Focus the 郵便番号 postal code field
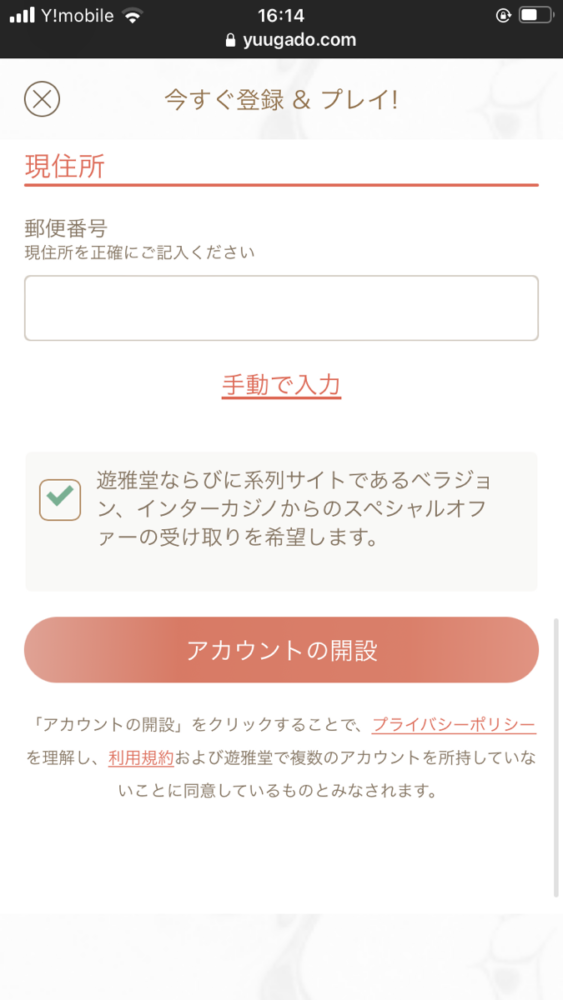Image resolution: width=563 pixels, height=1000 pixels. coord(281,308)
